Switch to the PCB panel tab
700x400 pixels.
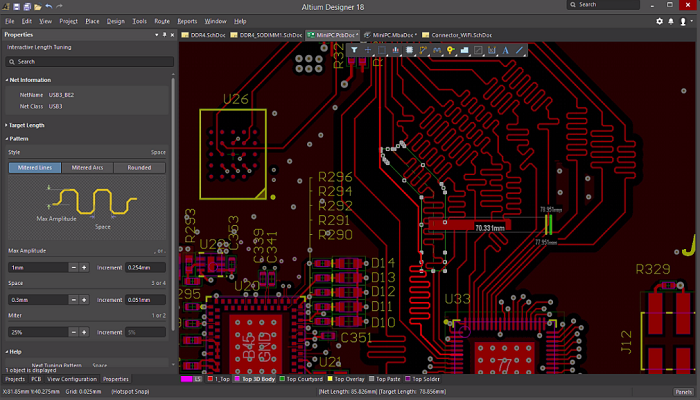tap(36, 379)
